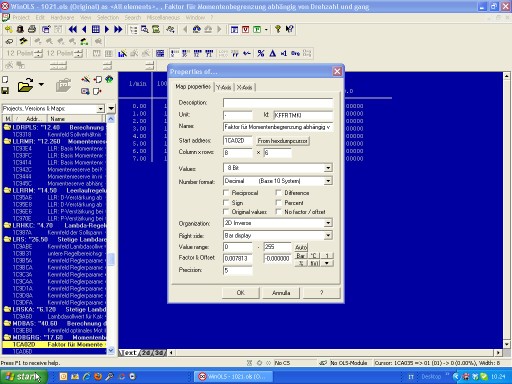The height and width of the screenshot is (384, 512).
Task: Go to previous map with left arrow
Action: point(84,29)
